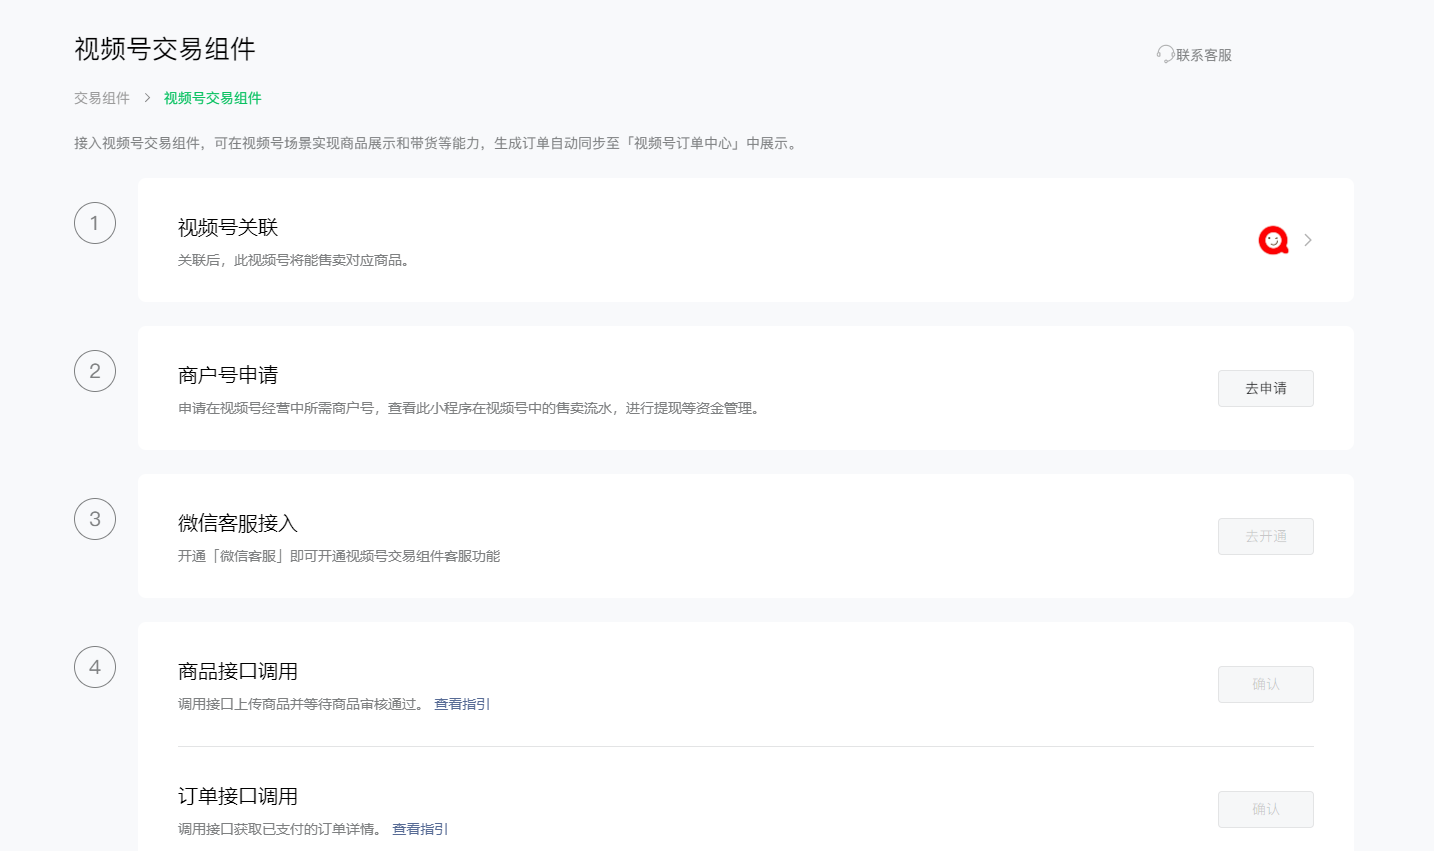
Task: Click the red 视频号 avatar icon
Action: click(1273, 240)
